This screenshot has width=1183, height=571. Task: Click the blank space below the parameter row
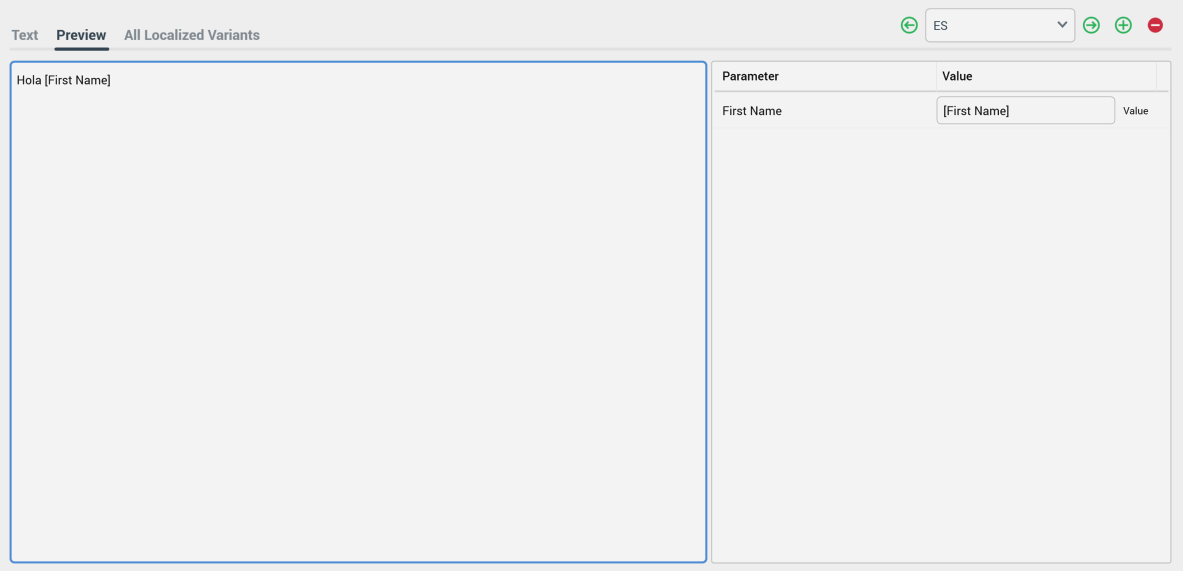pyautogui.click(x=940, y=340)
